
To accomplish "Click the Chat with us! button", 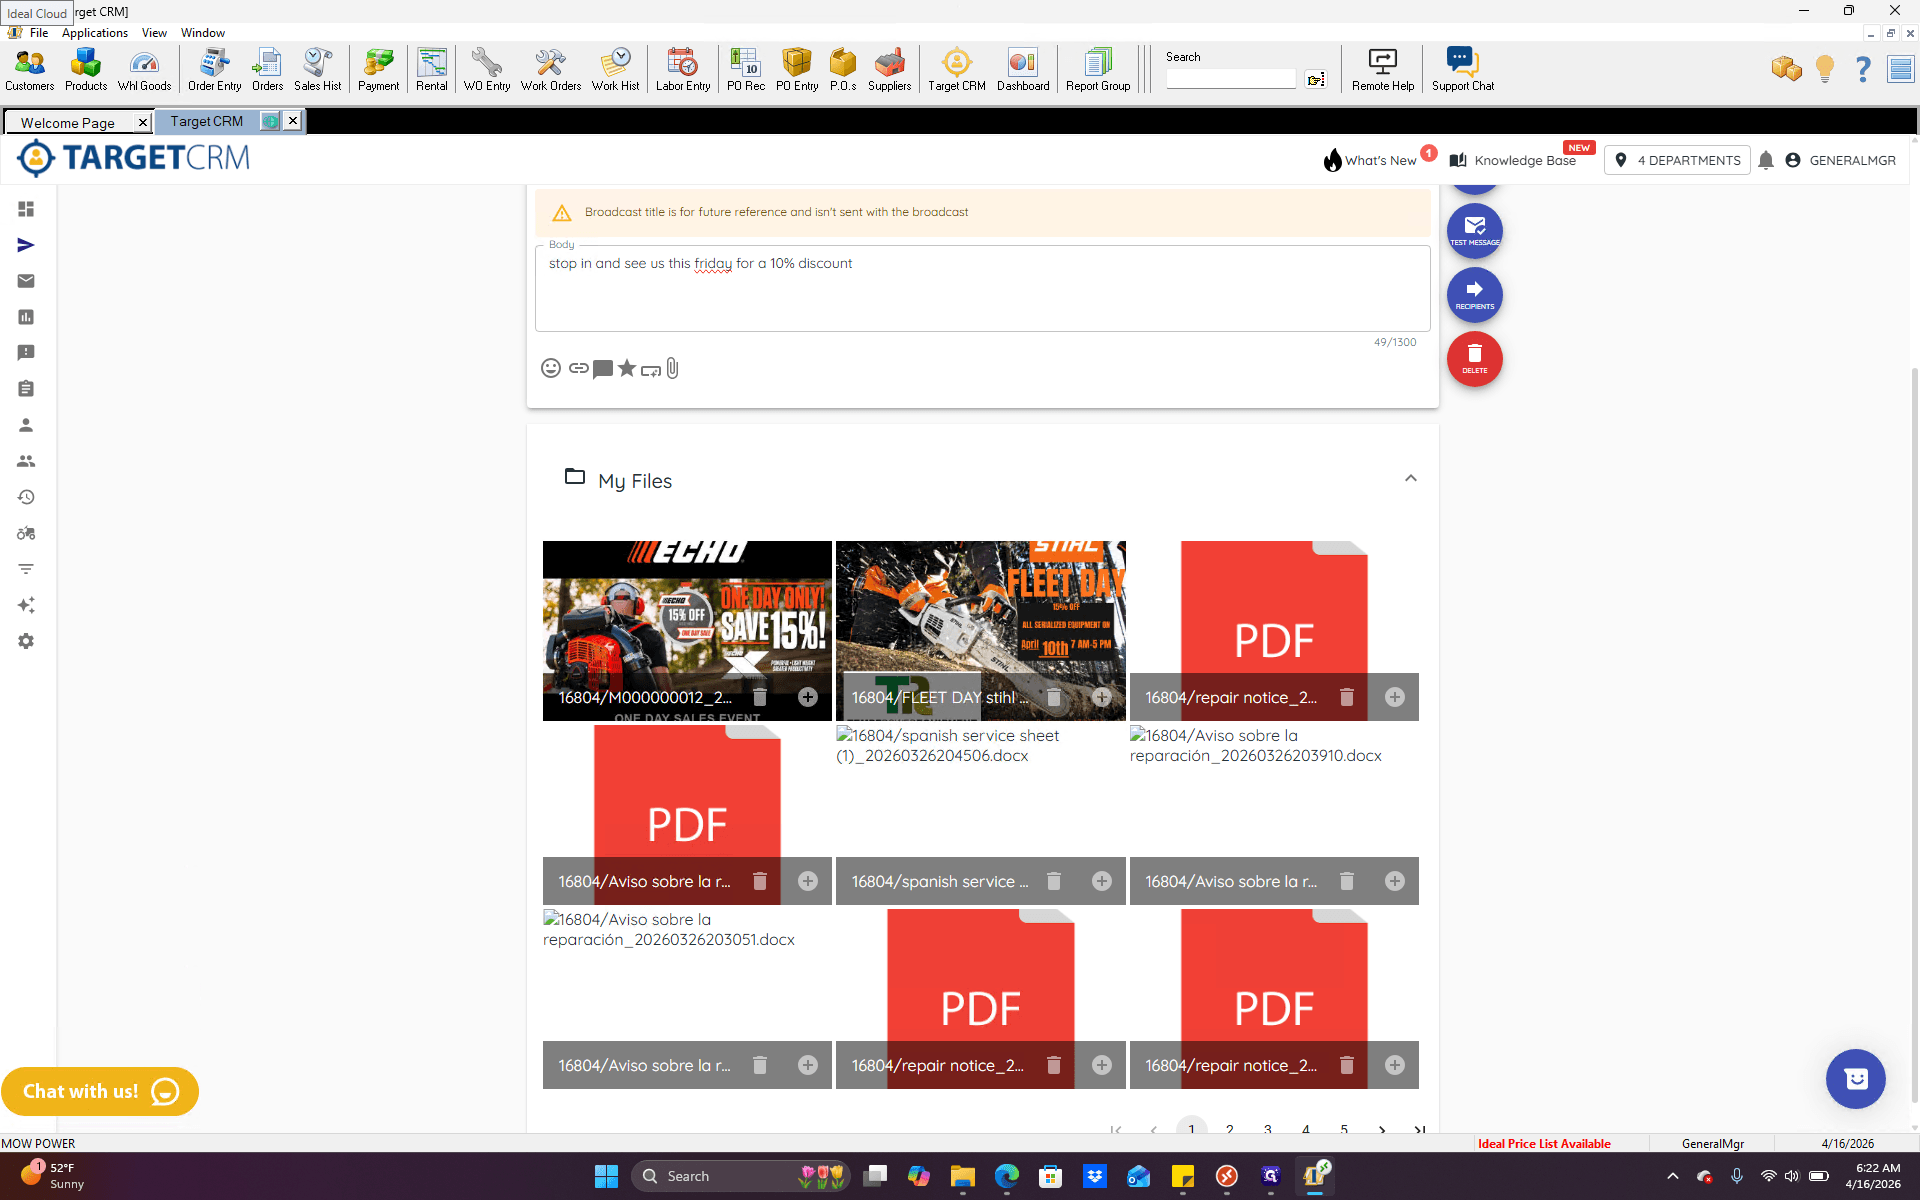I will (100, 1091).
